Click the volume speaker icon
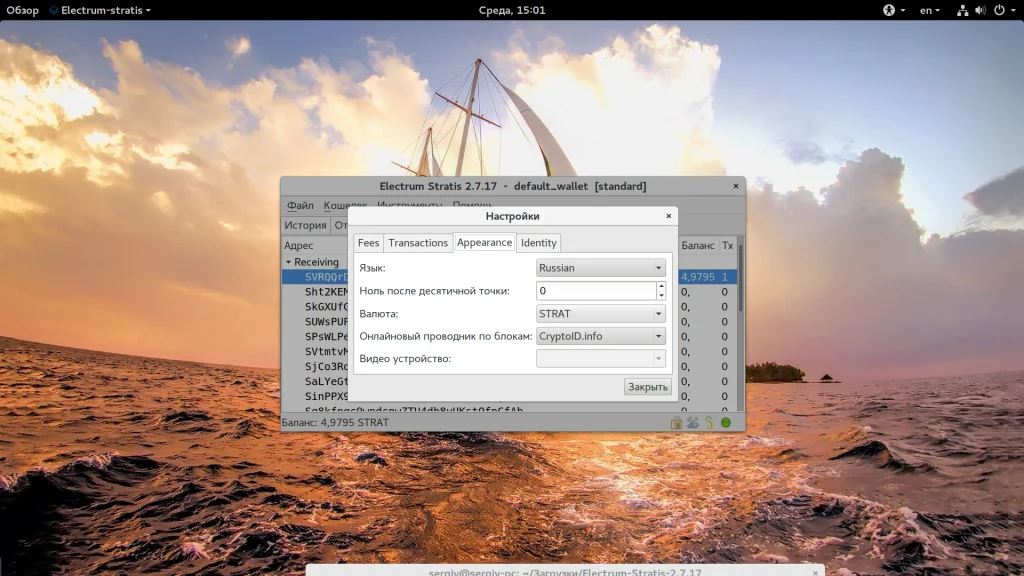Screen dimensions: 1024x576 980,10
